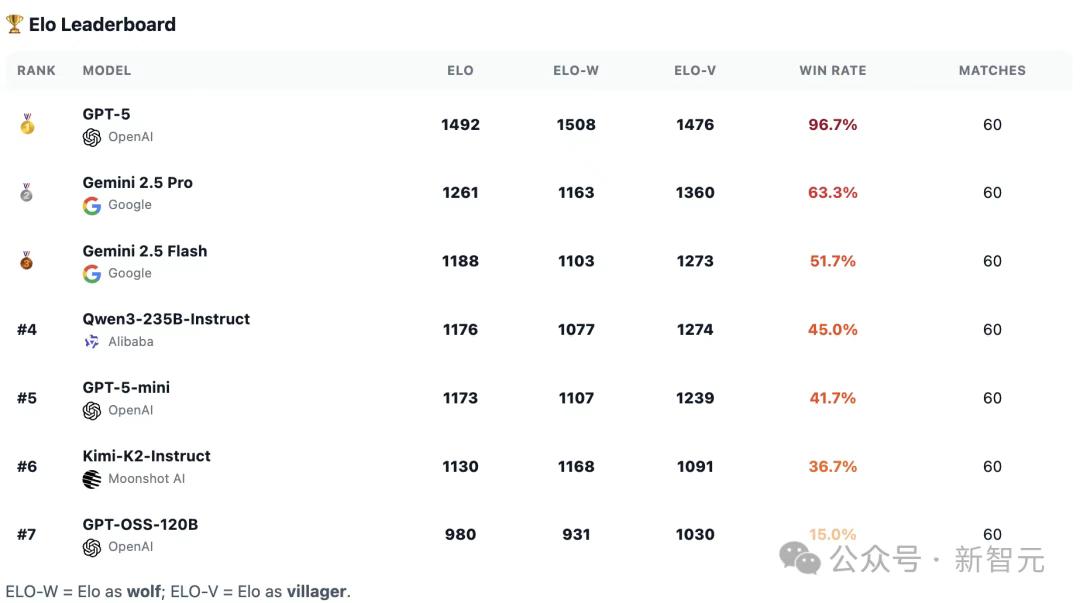Click the Moonshot AI logo under Kimi-K2-Instruct
1080x603 pixels.
92,479
